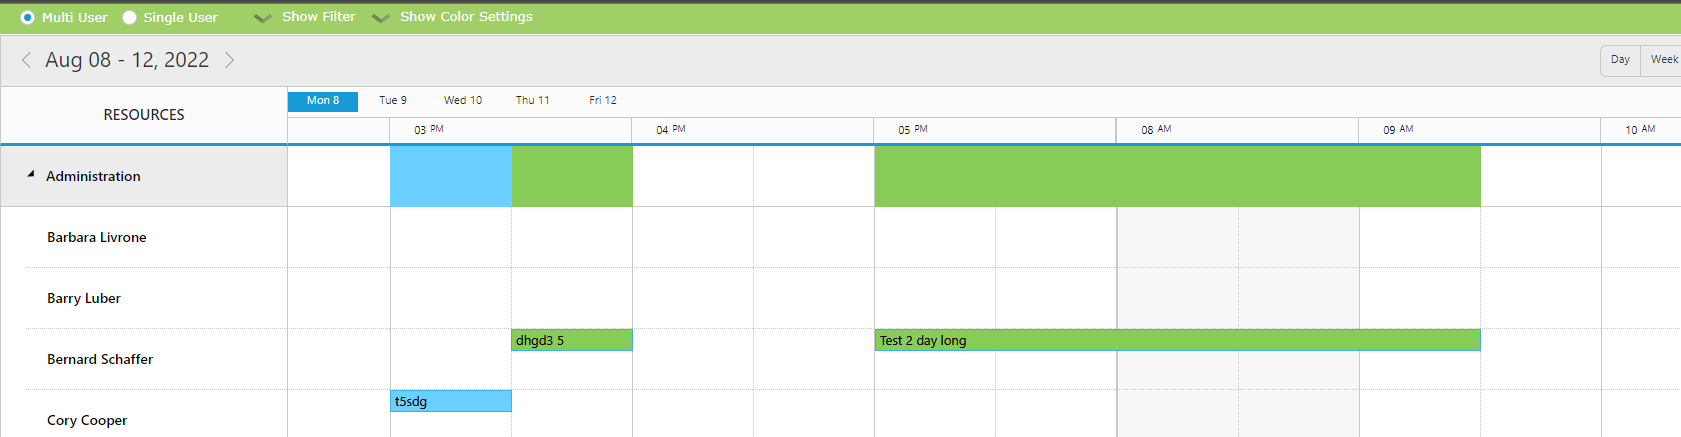Select the Barbara Livrone resource row

[97, 237]
